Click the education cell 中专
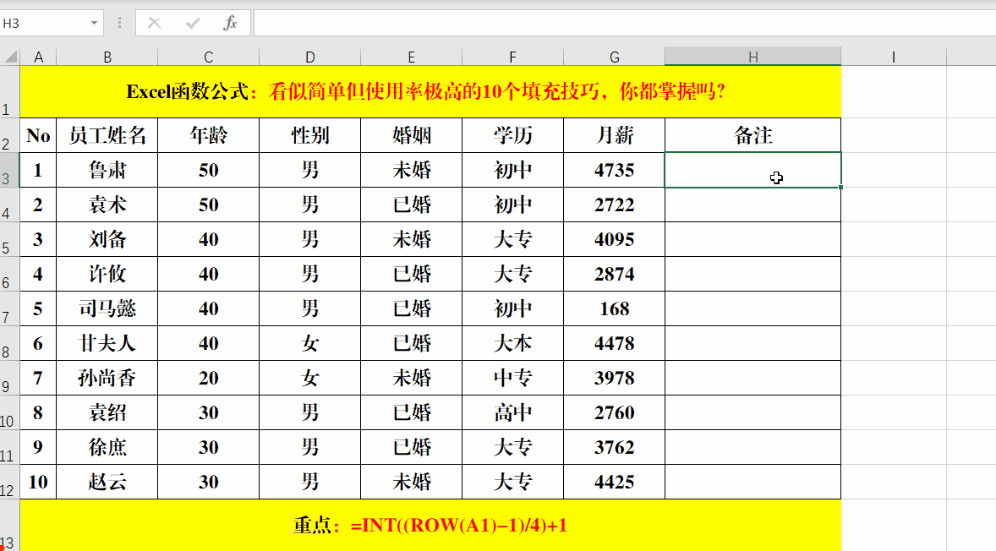The image size is (996, 551). [x=513, y=378]
